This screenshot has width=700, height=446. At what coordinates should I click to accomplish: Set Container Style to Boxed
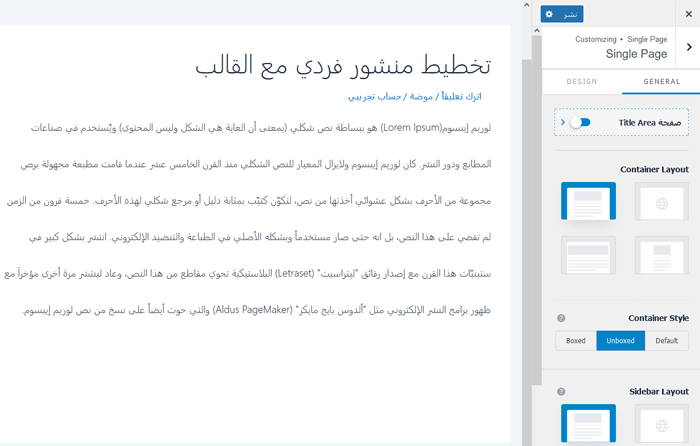[576, 341]
